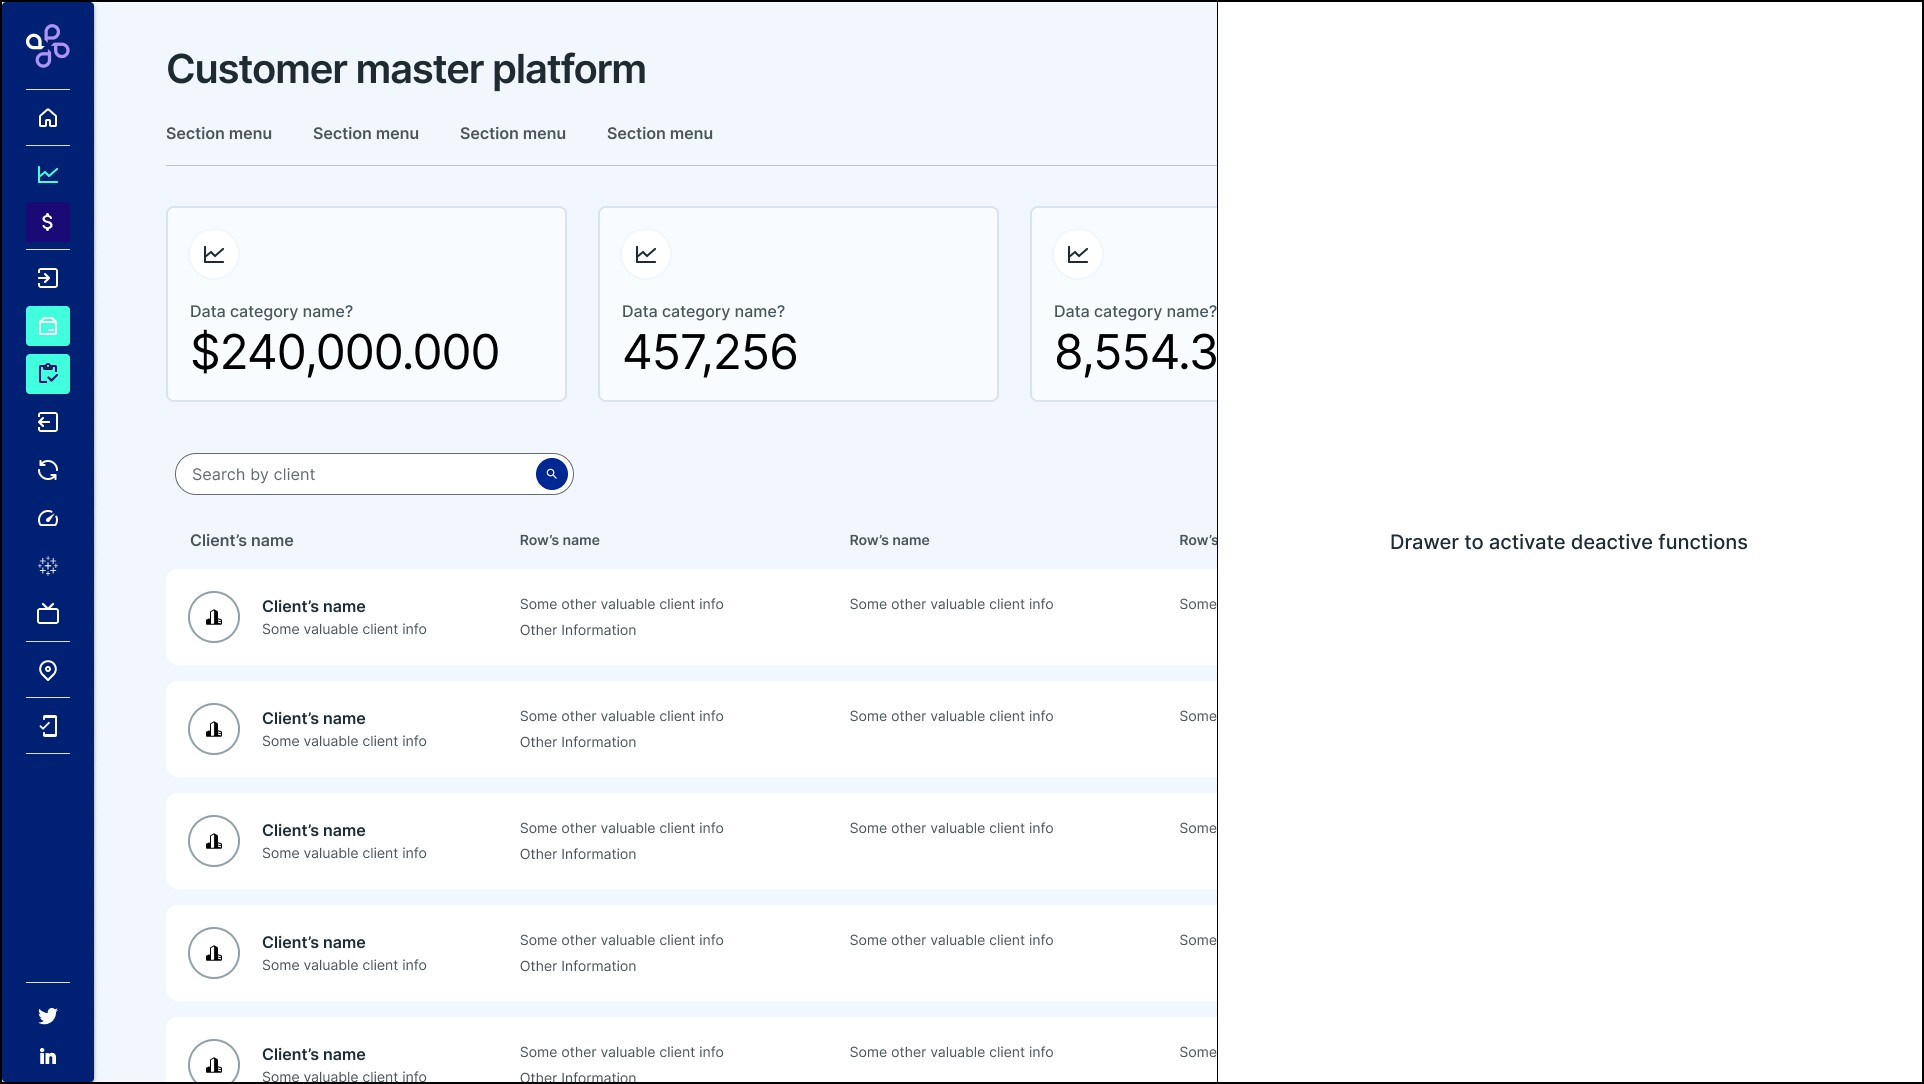The width and height of the screenshot is (1924, 1084).
Task: Select the clipboard checkmark sidebar icon
Action: tap(48, 374)
